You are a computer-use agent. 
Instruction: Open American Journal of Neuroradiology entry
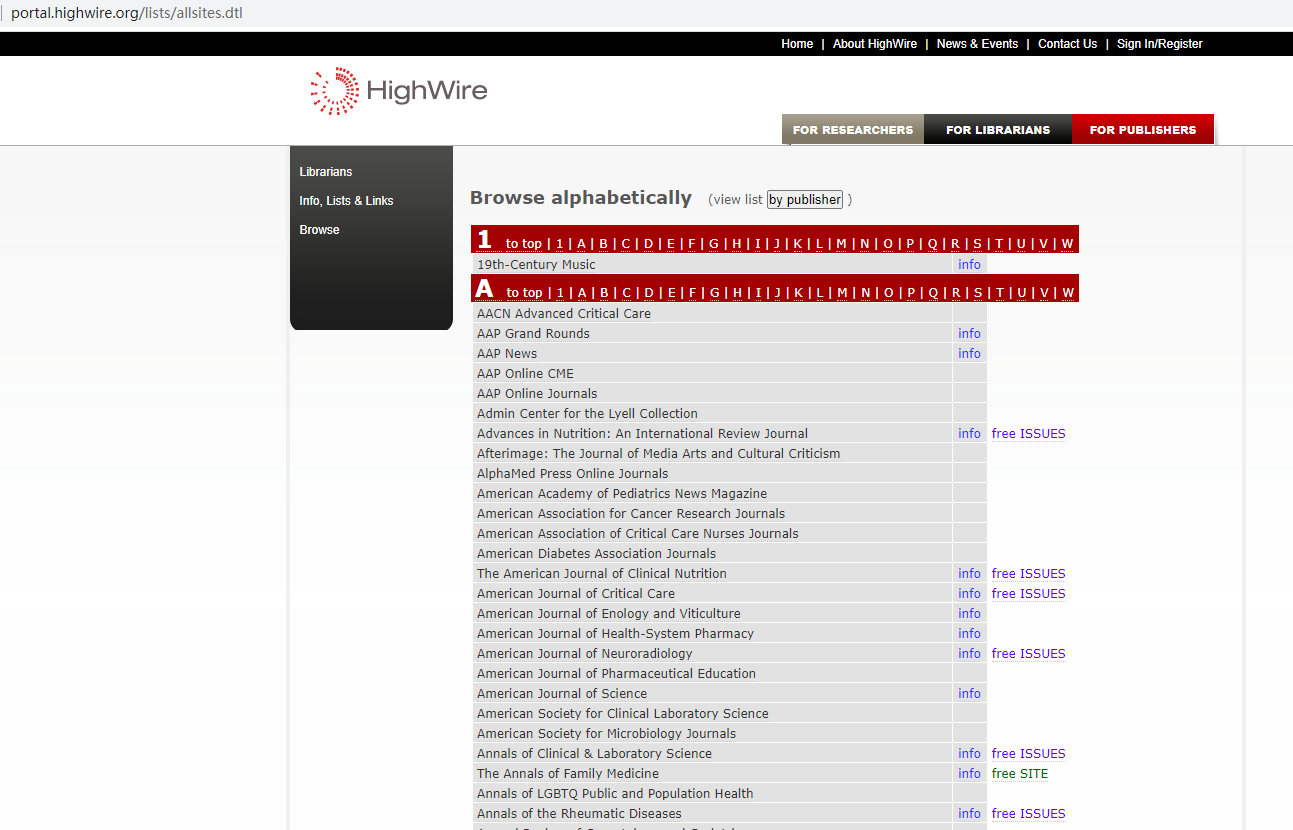pyautogui.click(x=584, y=654)
